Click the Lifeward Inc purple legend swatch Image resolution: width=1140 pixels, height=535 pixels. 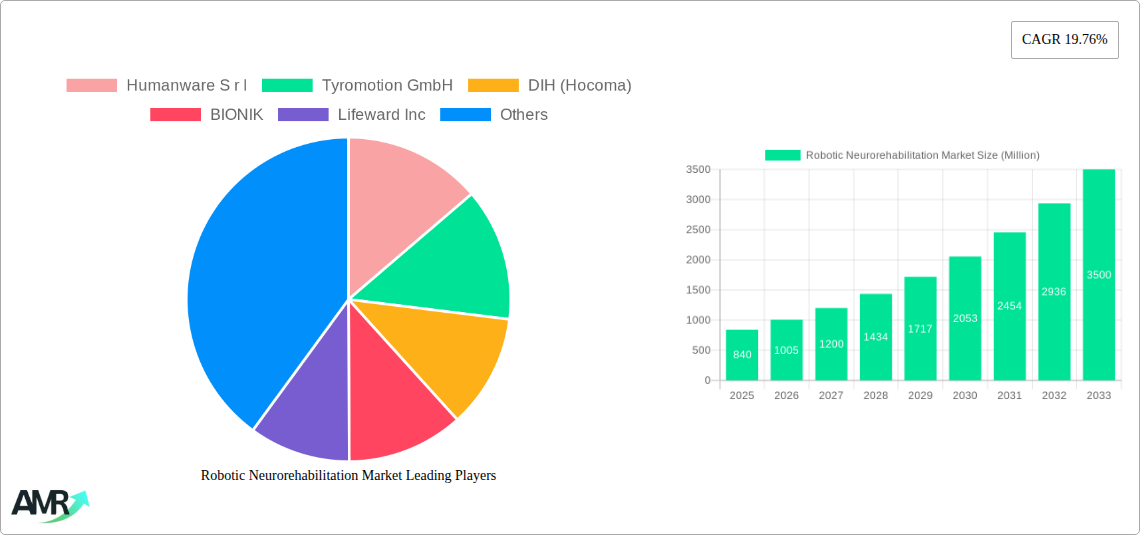(303, 114)
